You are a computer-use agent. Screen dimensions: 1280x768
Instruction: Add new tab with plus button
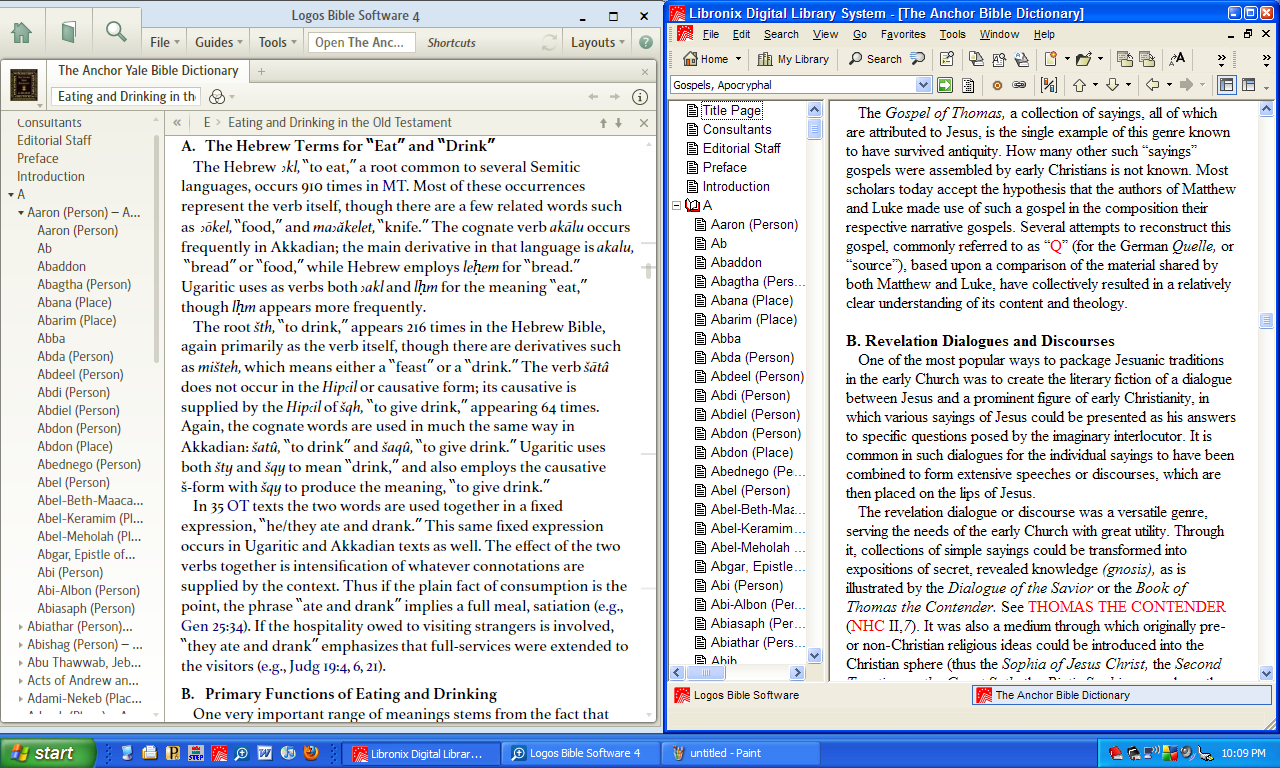(262, 71)
